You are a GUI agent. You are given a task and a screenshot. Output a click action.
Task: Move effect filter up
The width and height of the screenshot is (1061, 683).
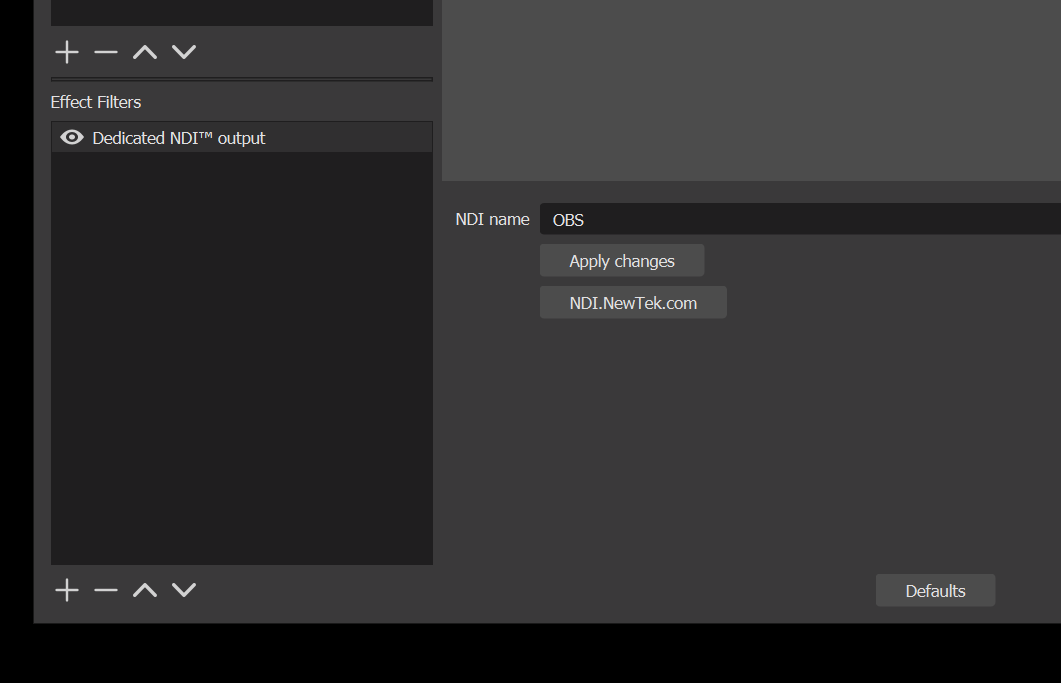coord(145,590)
